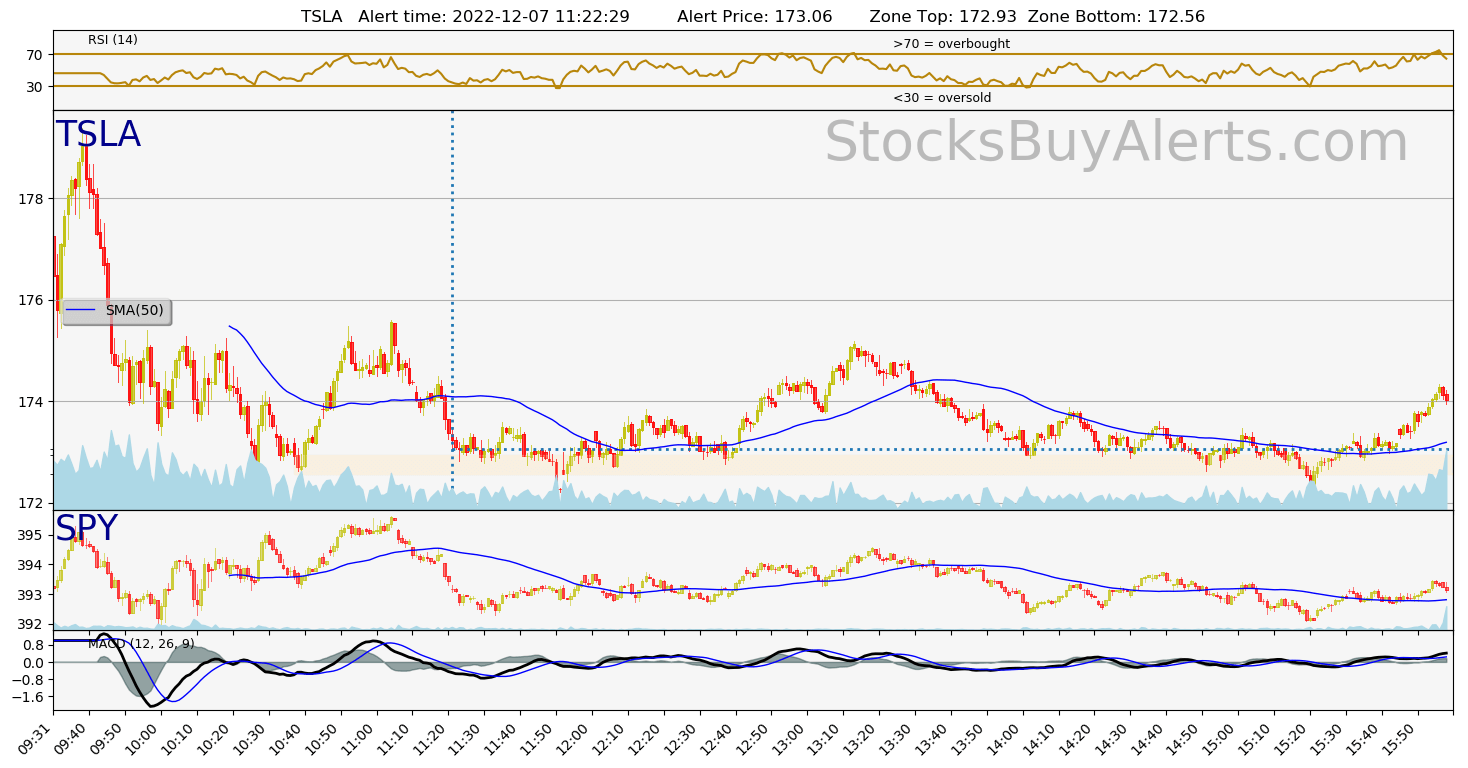The height and width of the screenshot is (768, 1468).
Task: Click the 395 SPY axis label
Action: tap(31, 536)
